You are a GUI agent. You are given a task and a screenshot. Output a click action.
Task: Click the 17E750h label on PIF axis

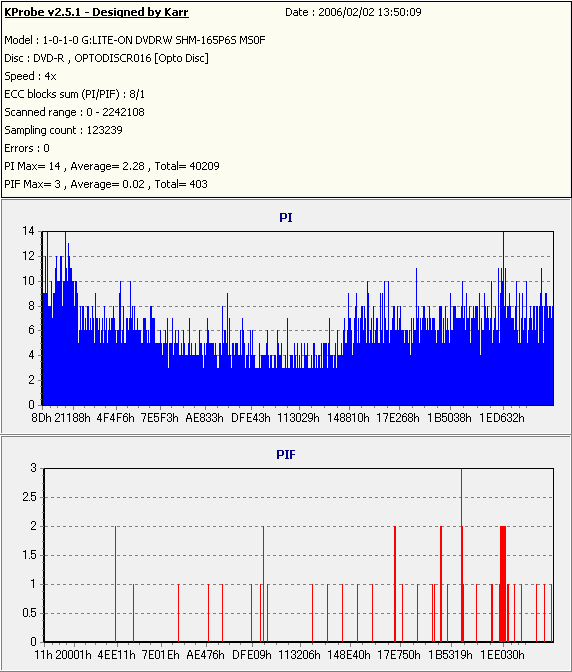[398, 655]
